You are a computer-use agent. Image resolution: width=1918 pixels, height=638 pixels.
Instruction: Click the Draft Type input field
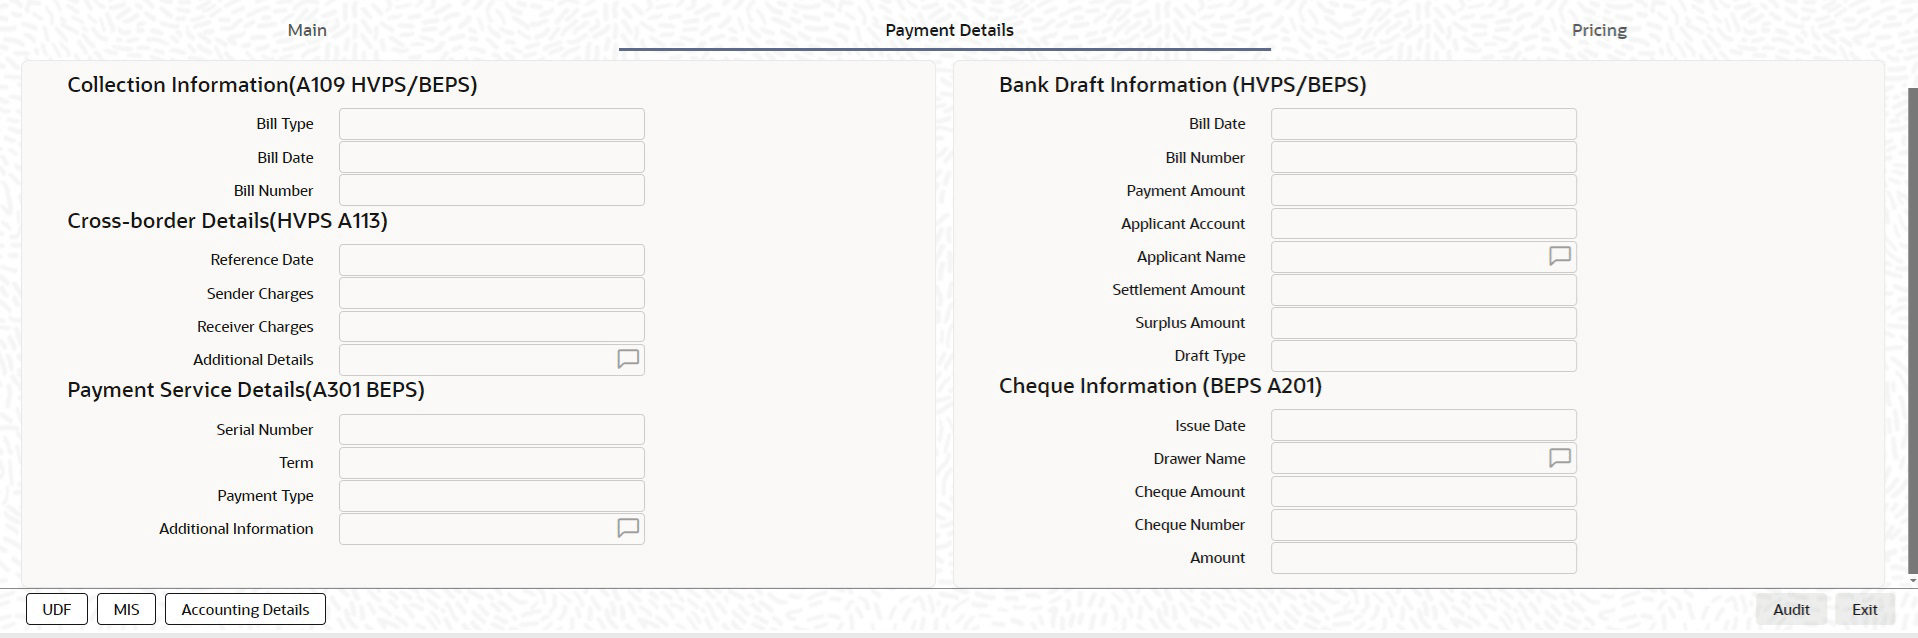1422,356
